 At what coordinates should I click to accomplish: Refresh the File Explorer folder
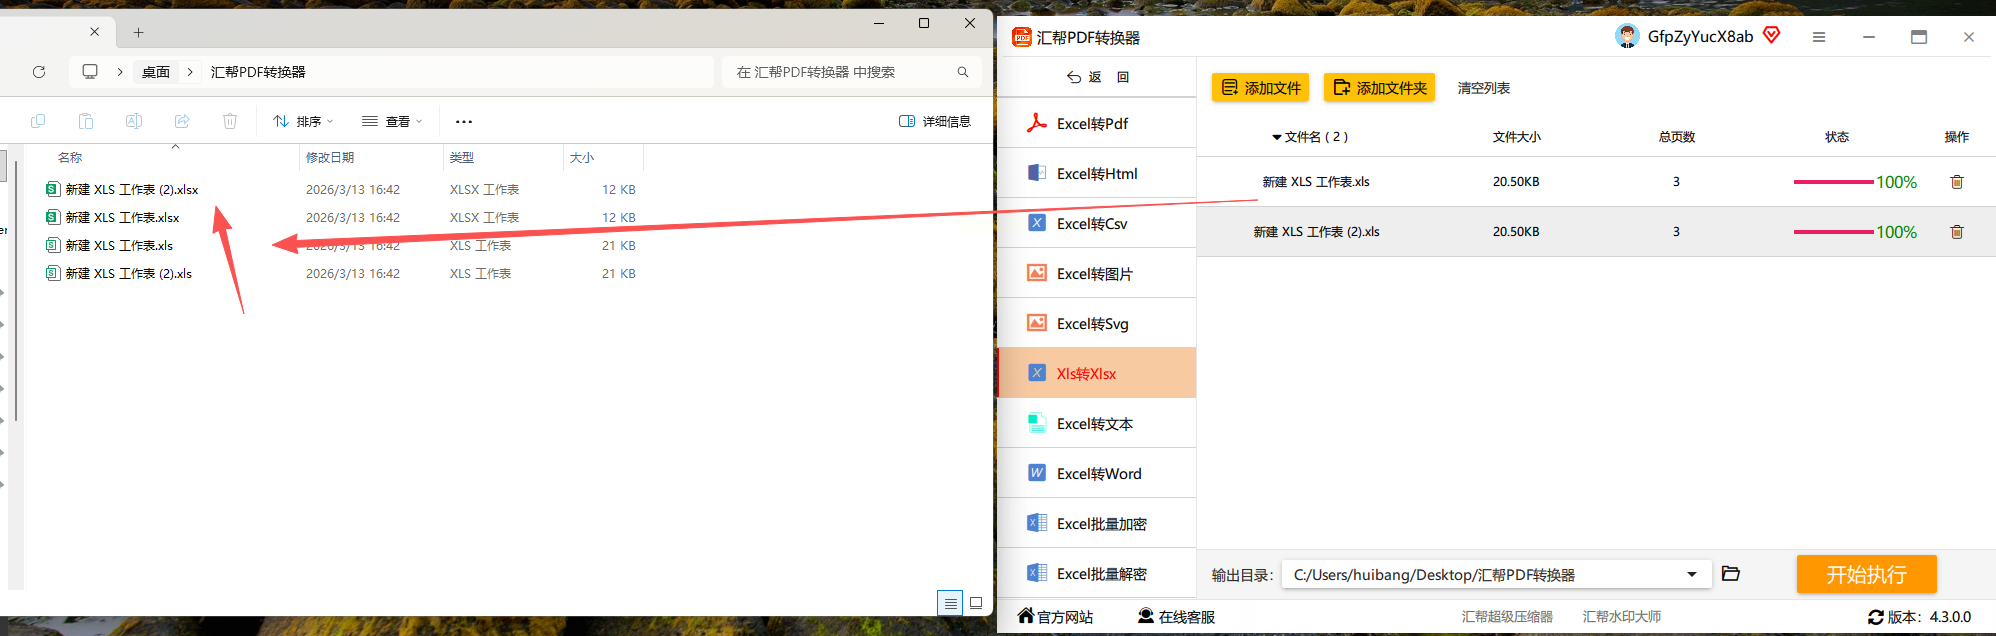[39, 72]
